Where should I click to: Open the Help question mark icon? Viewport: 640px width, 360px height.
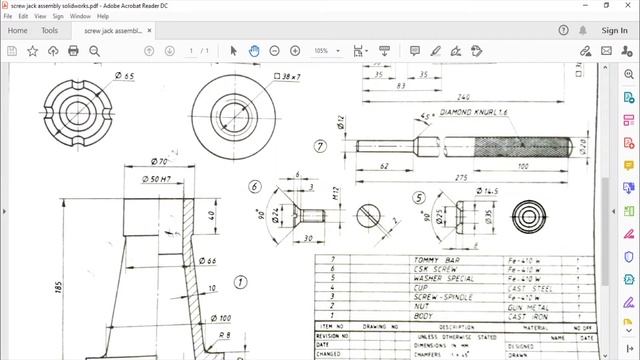563,30
